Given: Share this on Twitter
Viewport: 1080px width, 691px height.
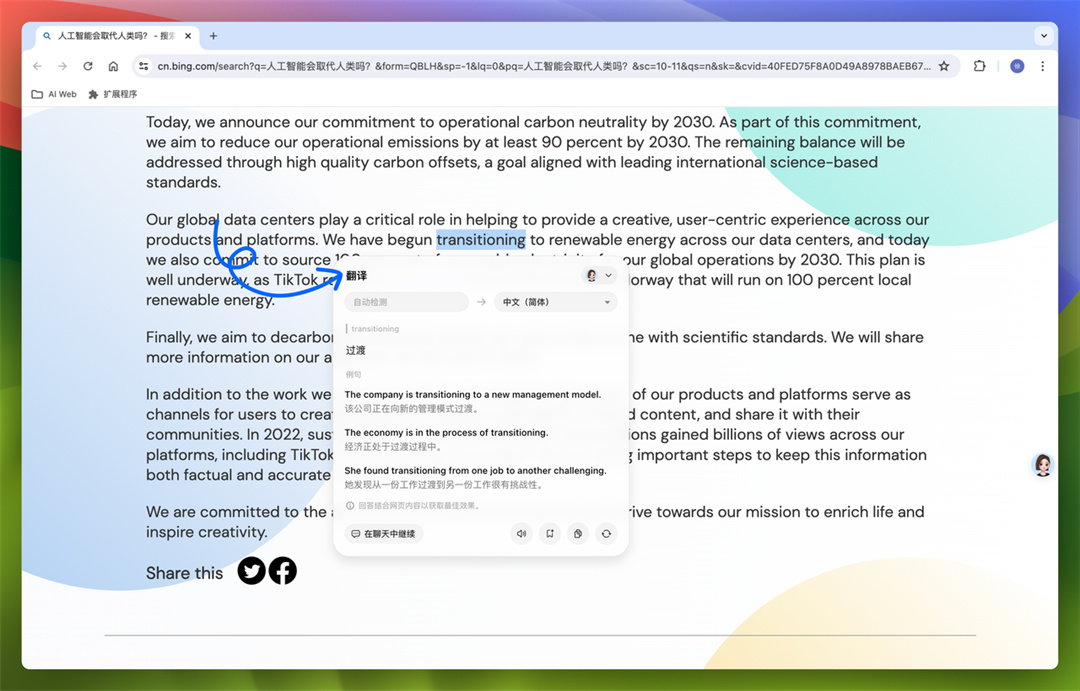Looking at the screenshot, I should point(252,571).
